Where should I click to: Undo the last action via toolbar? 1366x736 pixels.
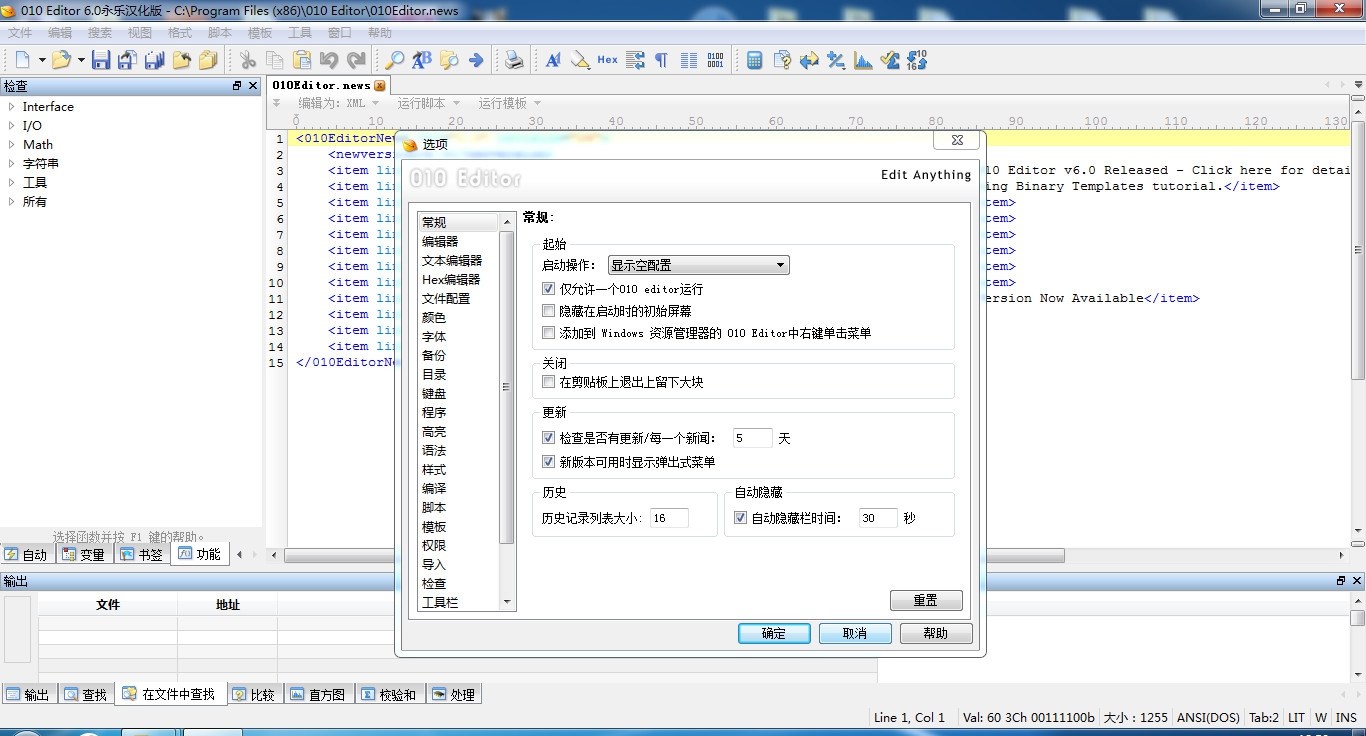329,60
